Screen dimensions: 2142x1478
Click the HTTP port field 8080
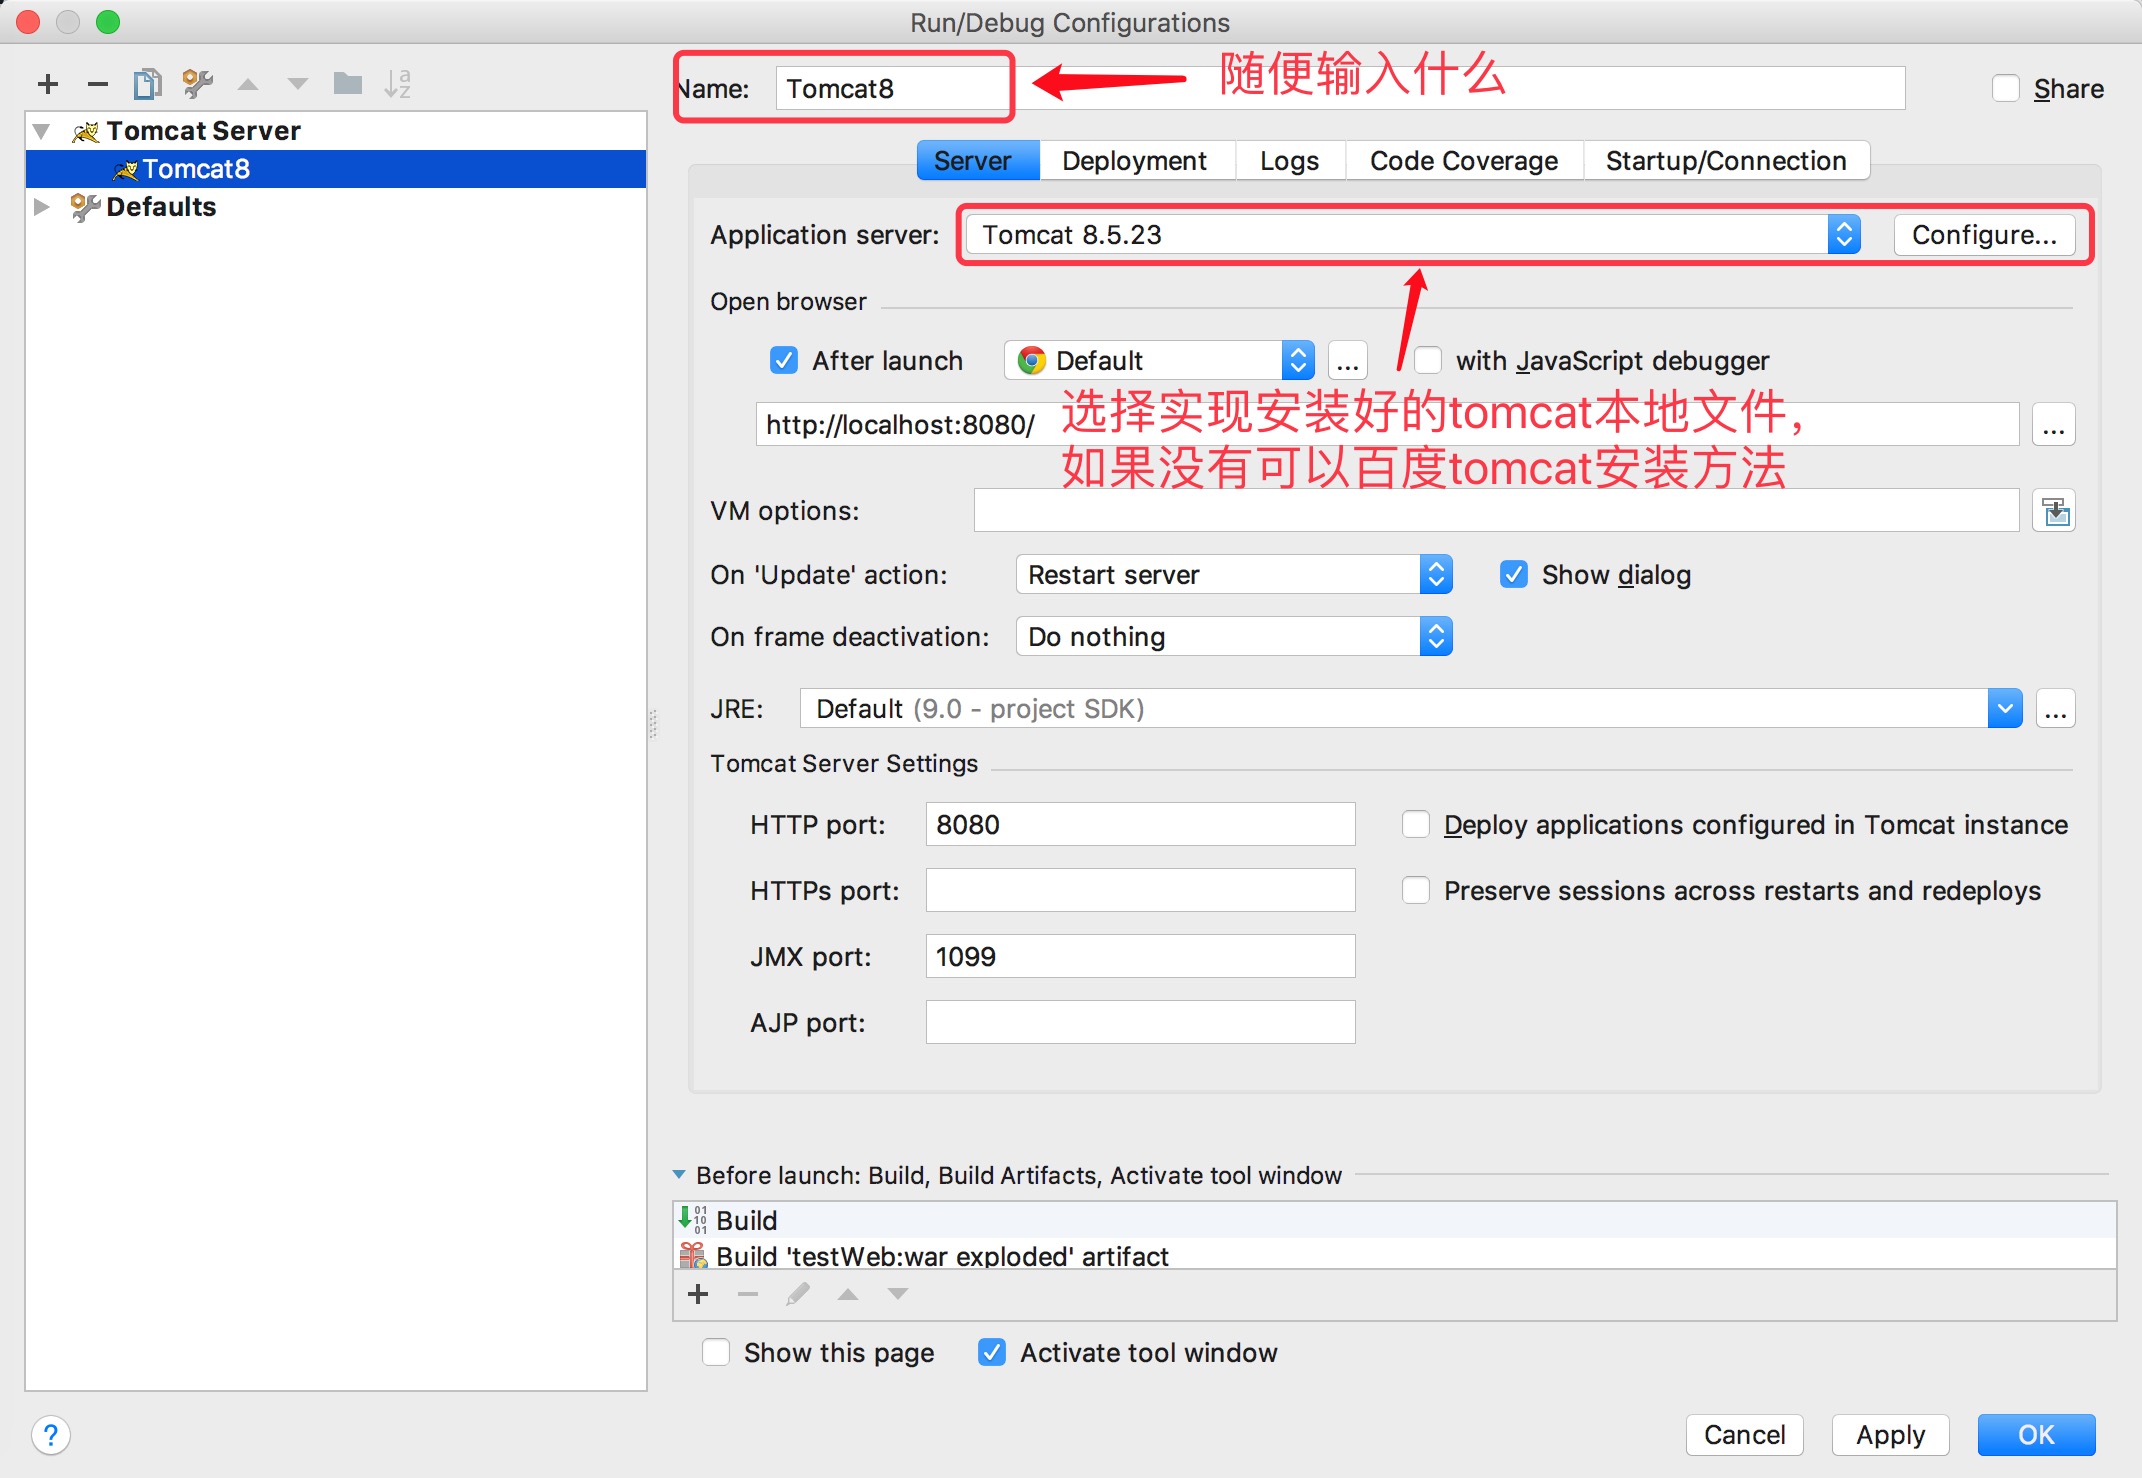tap(1140, 824)
